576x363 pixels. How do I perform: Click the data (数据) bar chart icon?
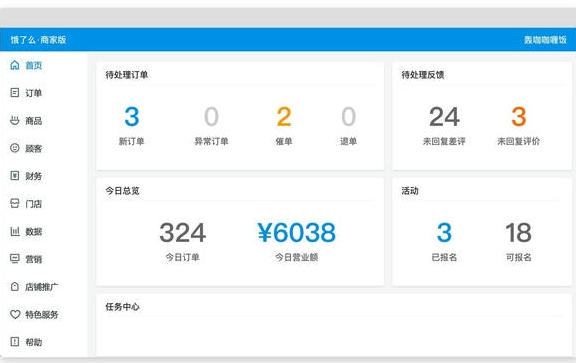(x=15, y=231)
